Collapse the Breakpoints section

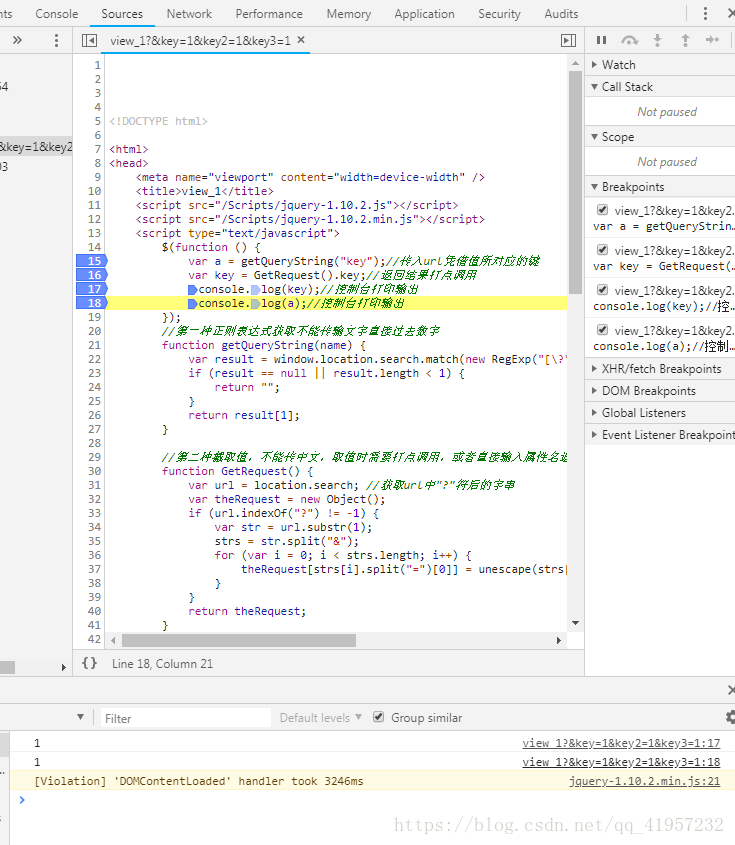point(660,187)
